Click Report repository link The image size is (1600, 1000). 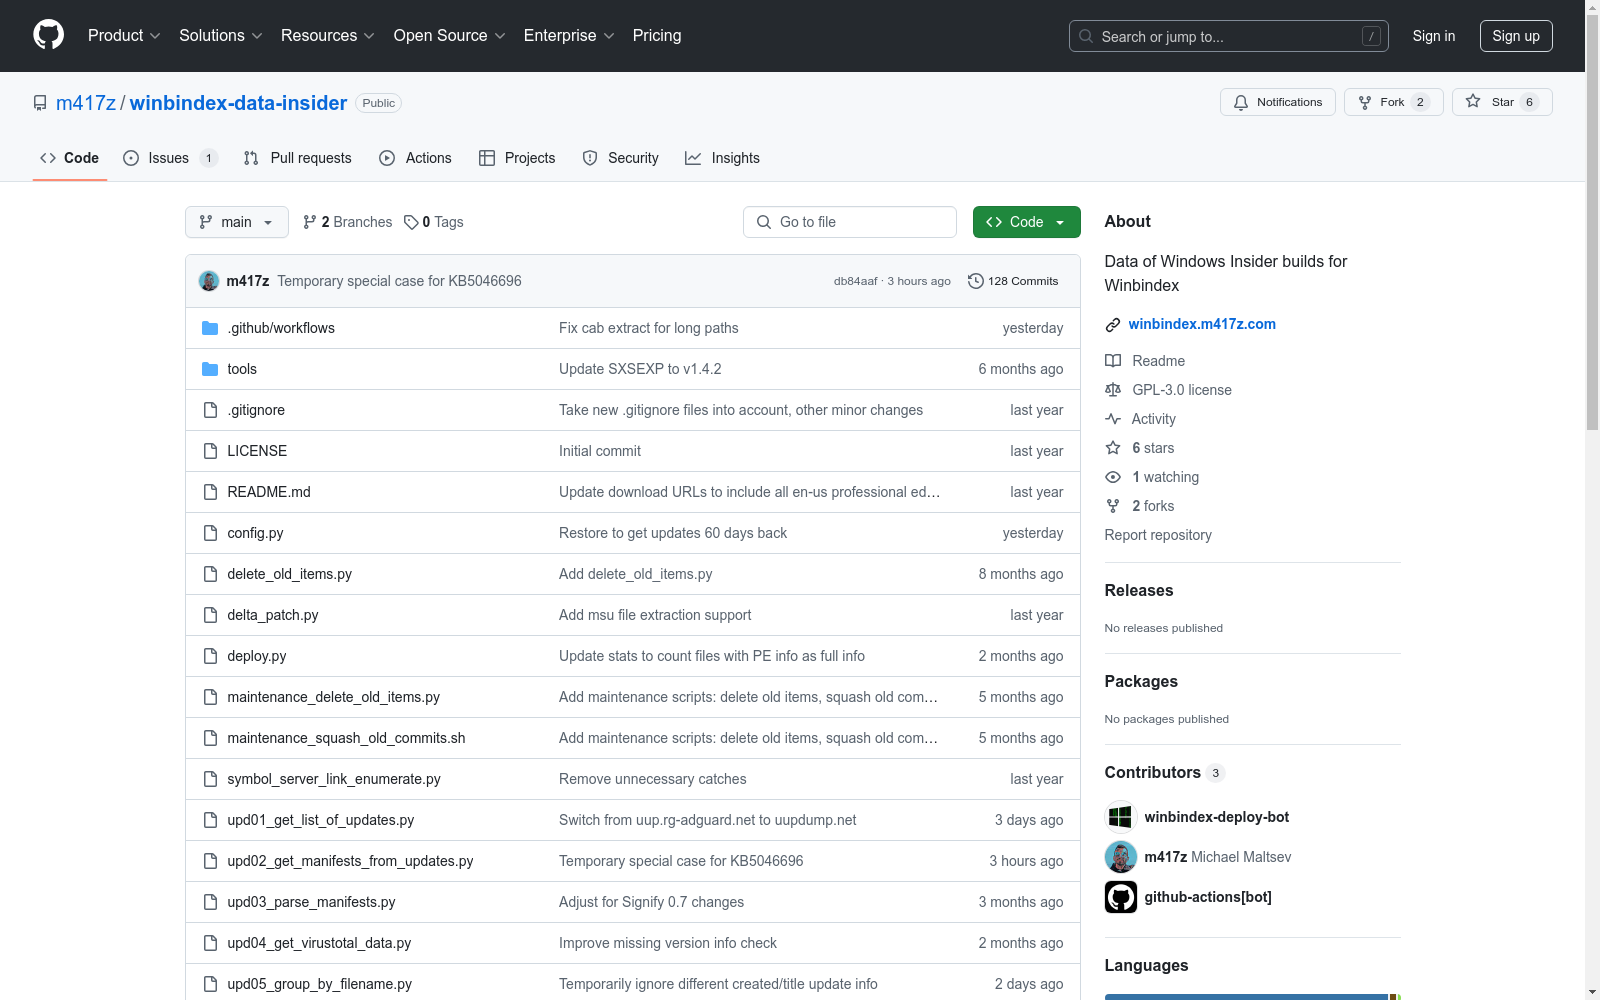[x=1158, y=535]
